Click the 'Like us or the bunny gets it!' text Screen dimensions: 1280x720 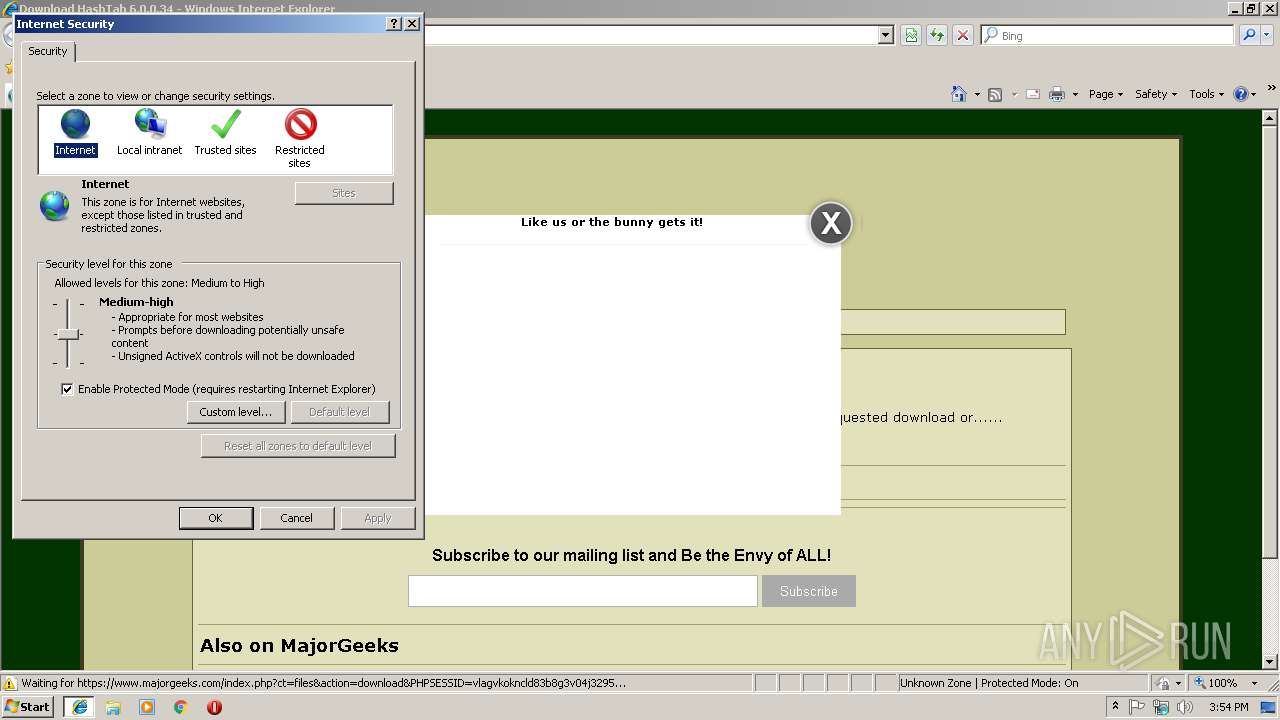(612, 222)
